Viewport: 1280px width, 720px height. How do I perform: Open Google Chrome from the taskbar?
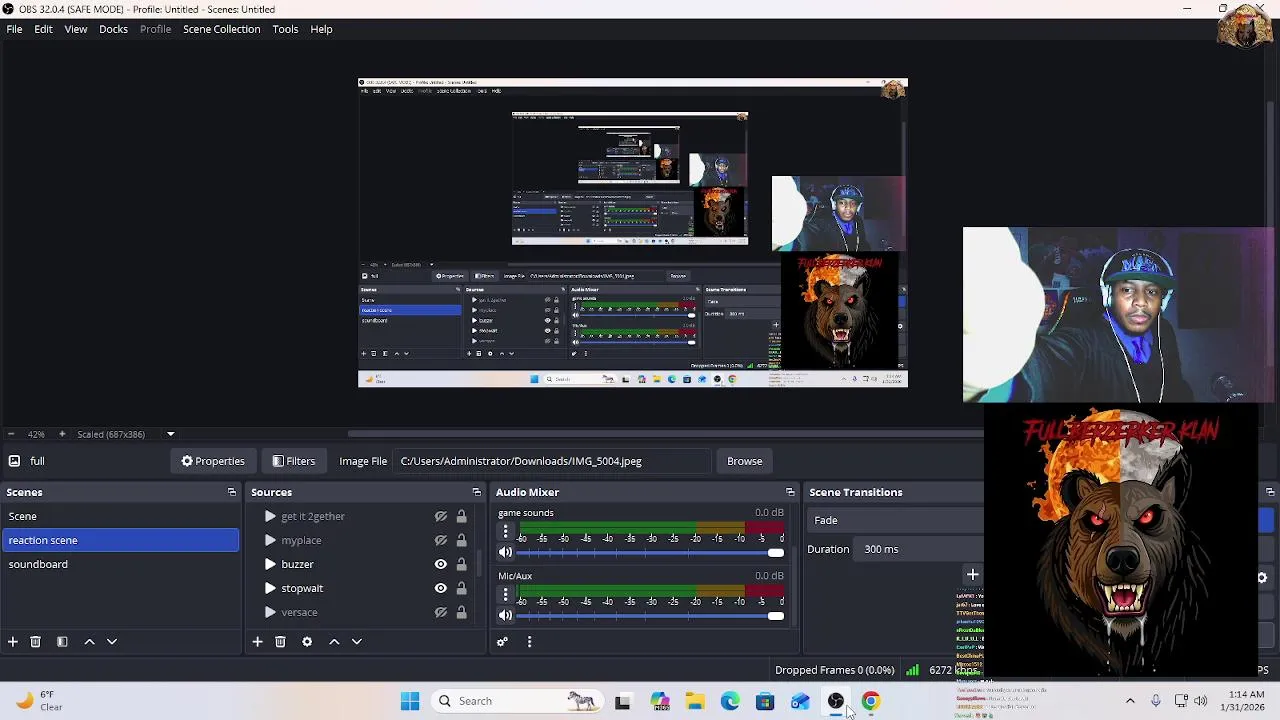870,701
